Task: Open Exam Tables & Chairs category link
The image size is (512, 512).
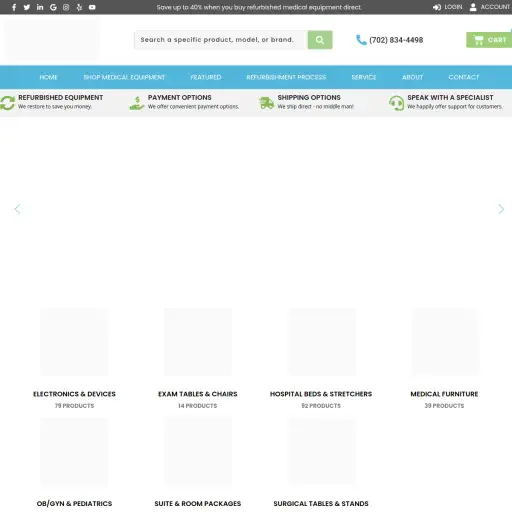Action: 198,394
